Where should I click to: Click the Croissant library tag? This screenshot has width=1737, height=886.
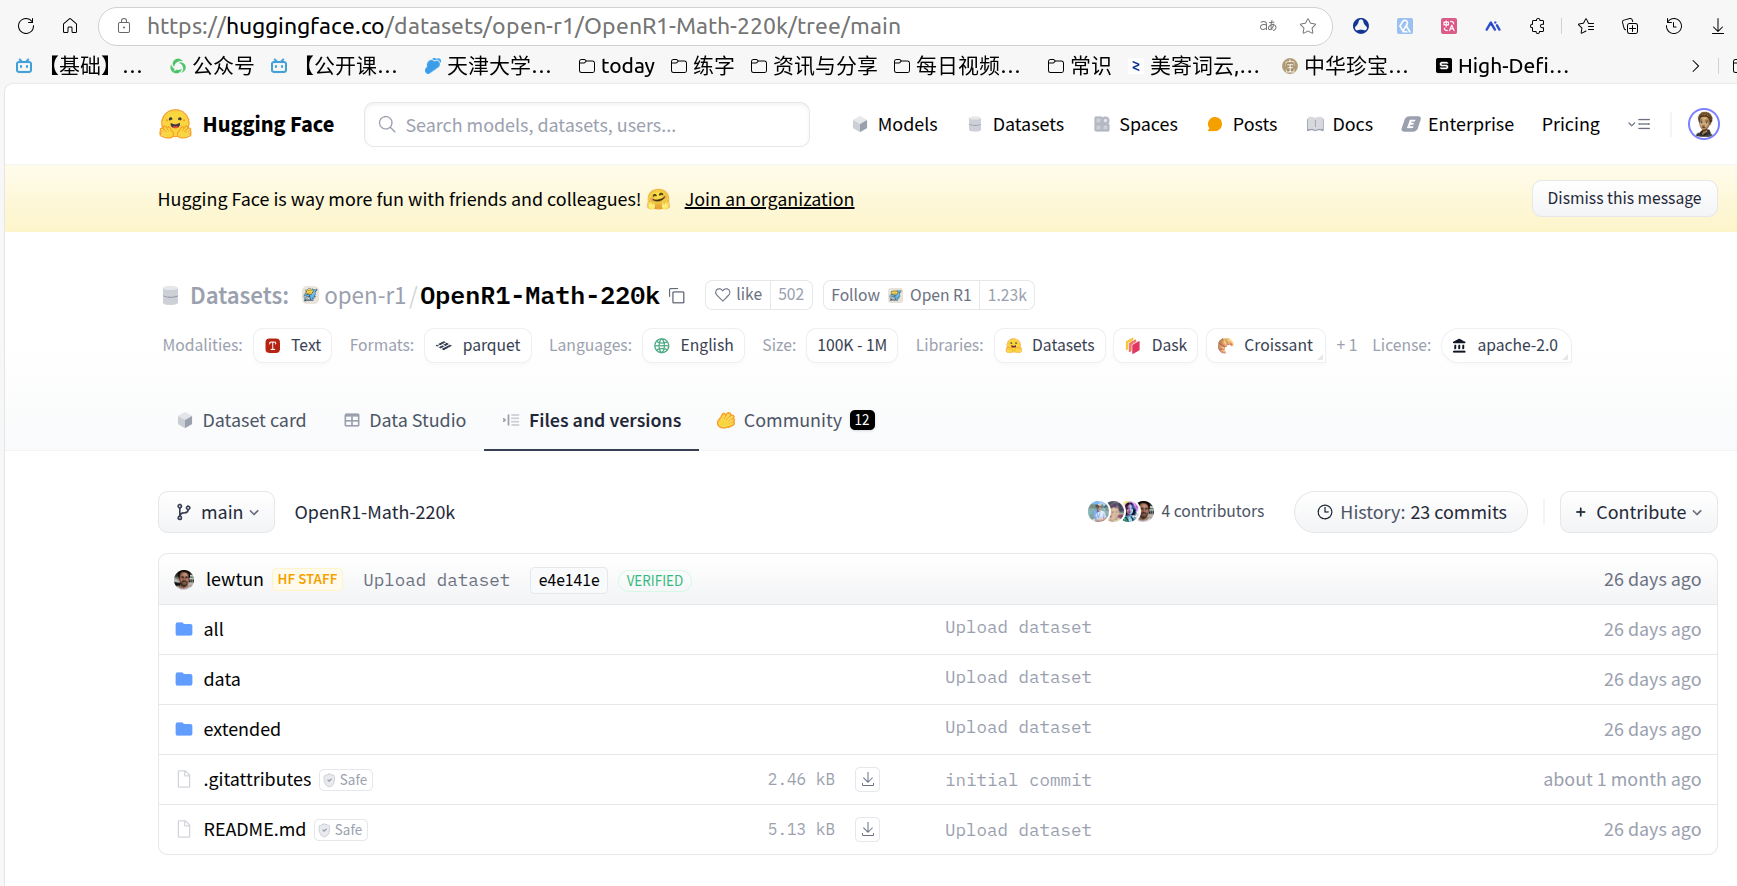(x=1266, y=345)
